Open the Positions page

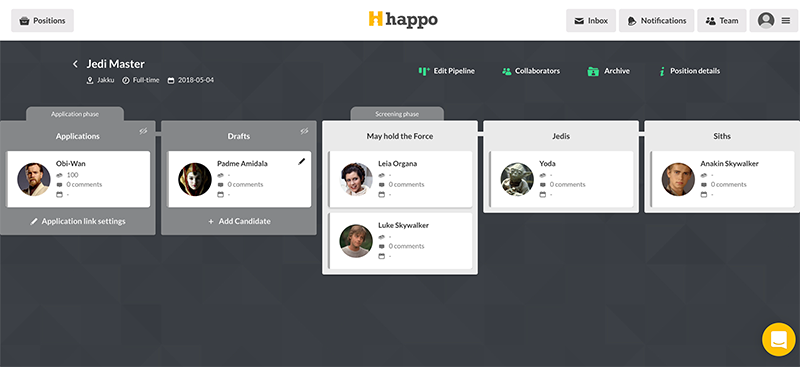(x=42, y=21)
